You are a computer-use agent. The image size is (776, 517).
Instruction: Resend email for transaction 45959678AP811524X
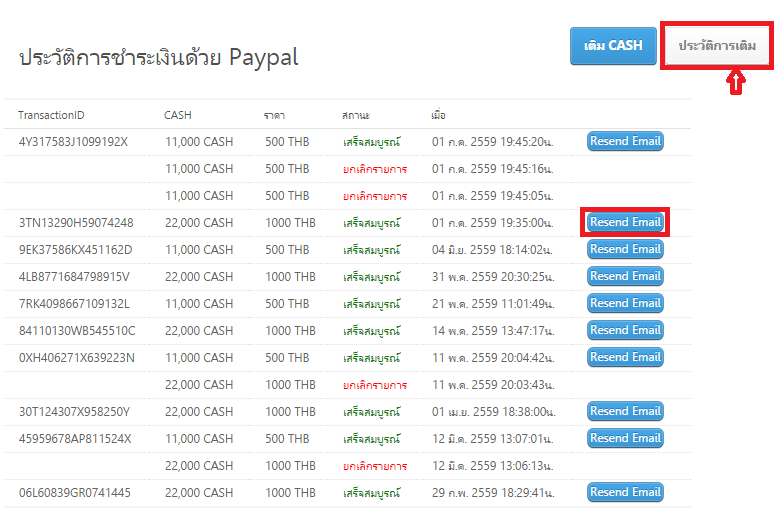(625, 438)
